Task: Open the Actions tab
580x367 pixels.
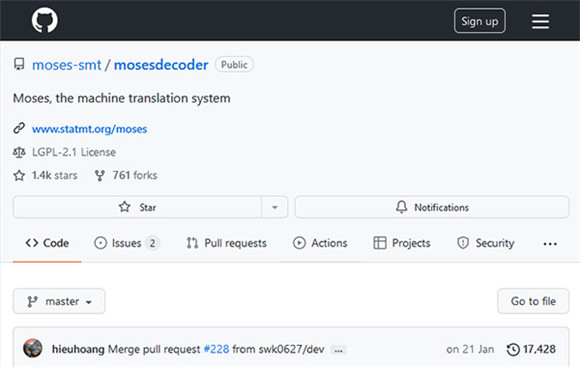Action: pos(320,243)
